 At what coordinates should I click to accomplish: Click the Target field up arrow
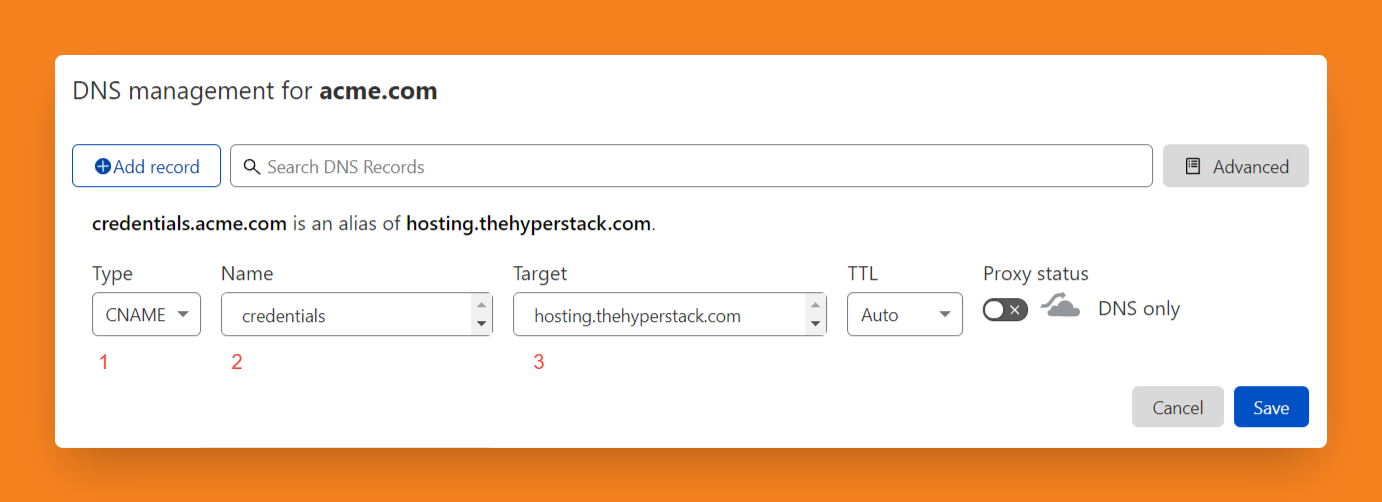(816, 305)
